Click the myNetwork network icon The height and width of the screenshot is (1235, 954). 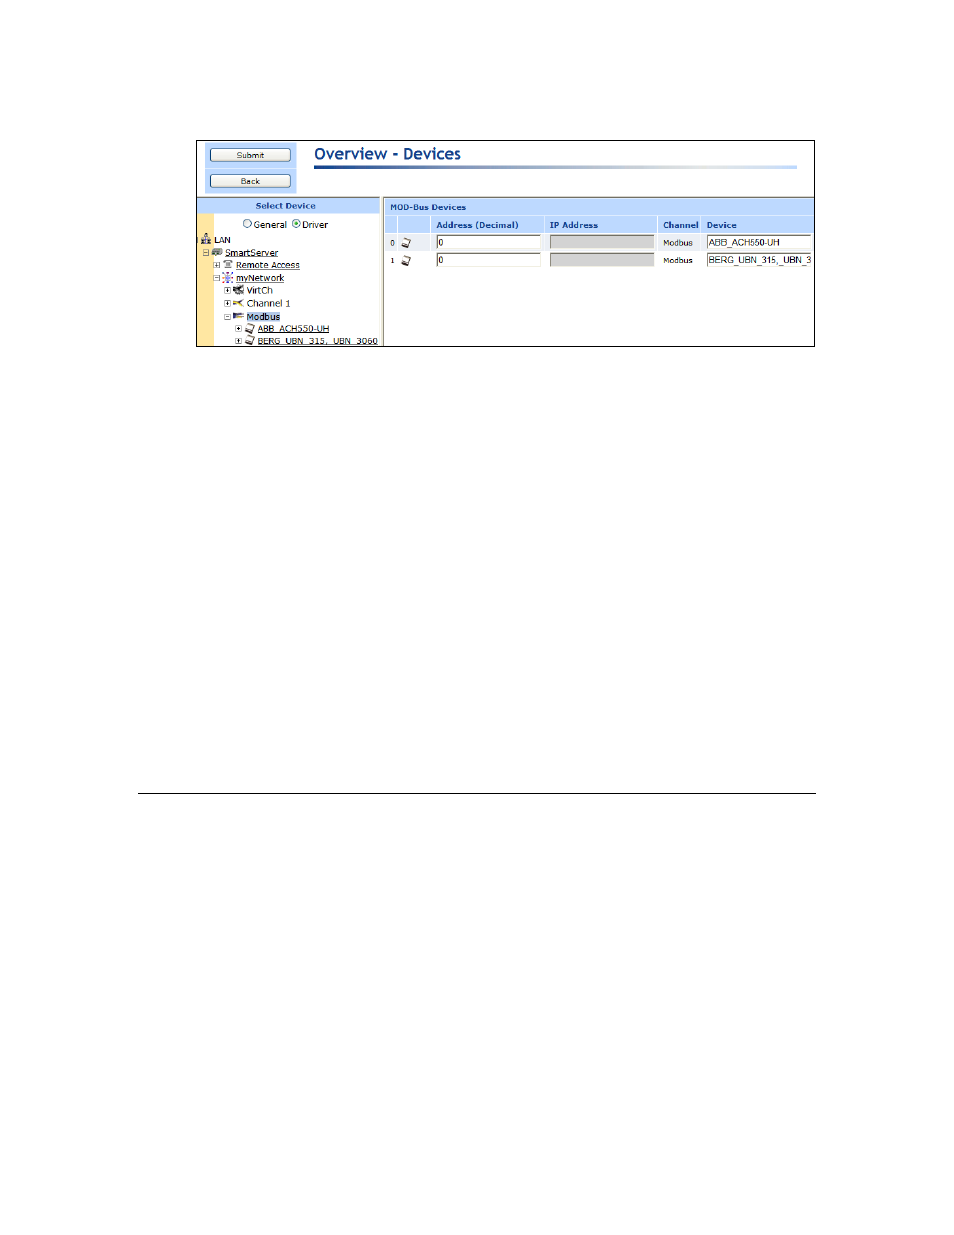pyautogui.click(x=227, y=277)
